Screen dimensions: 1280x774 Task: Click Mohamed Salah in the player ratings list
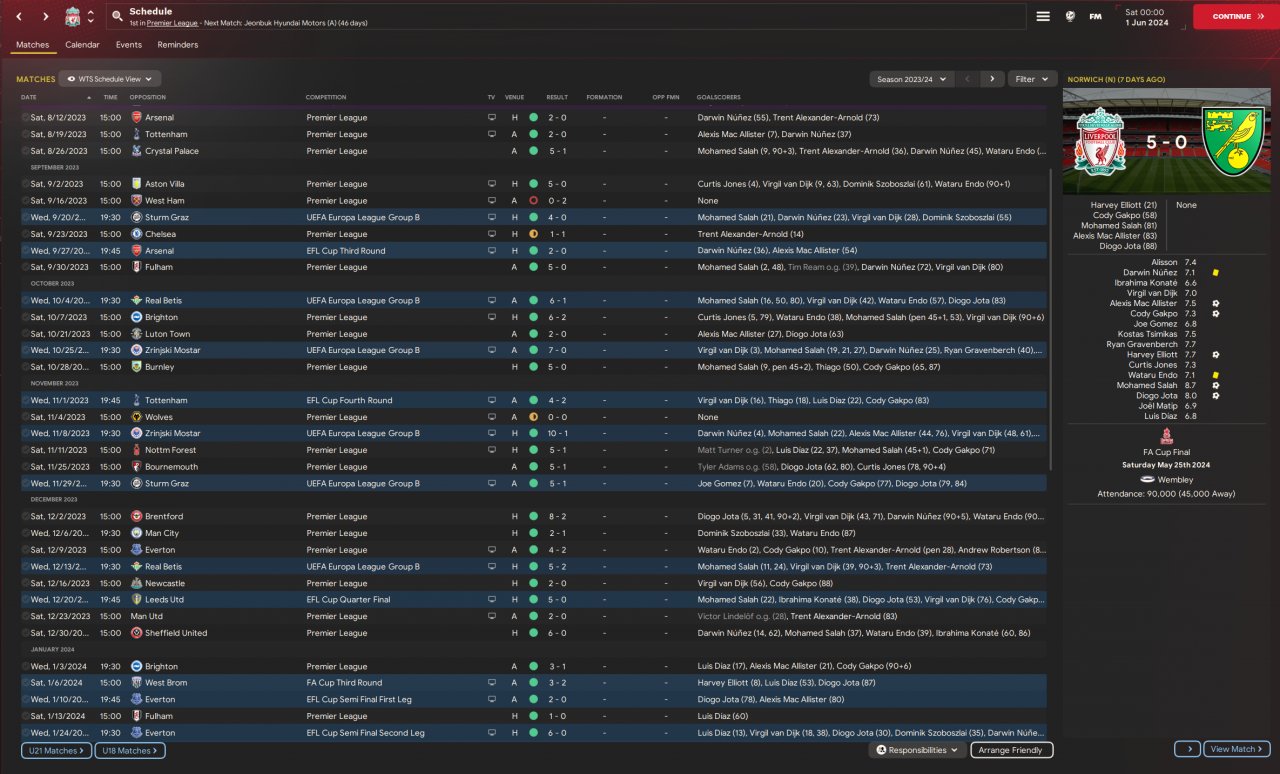click(1147, 386)
